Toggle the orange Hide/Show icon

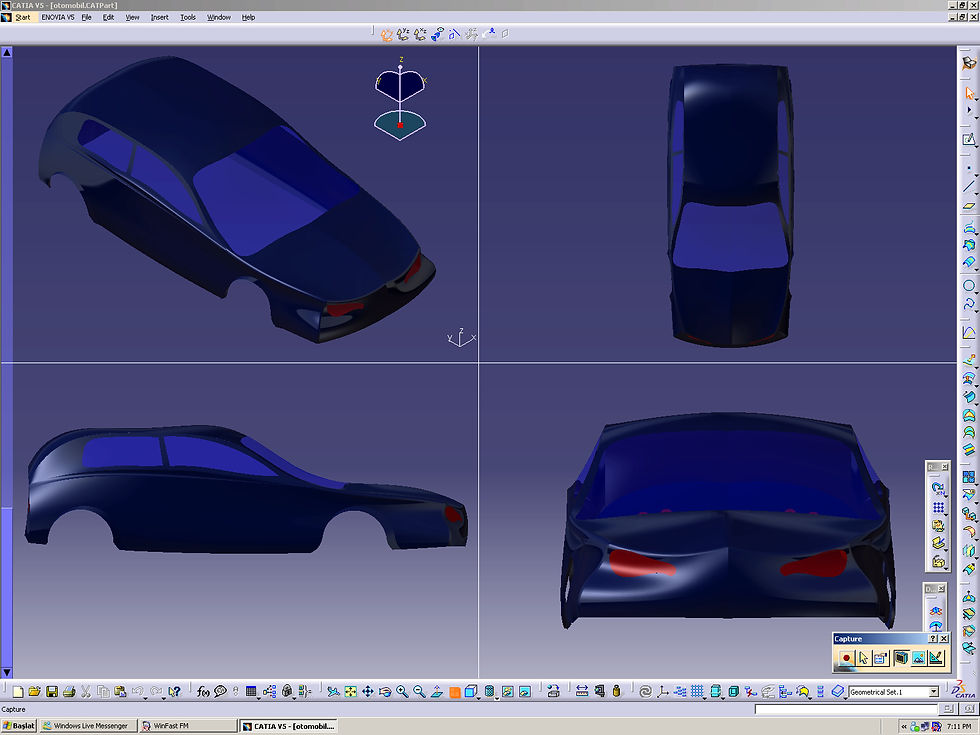point(454,691)
